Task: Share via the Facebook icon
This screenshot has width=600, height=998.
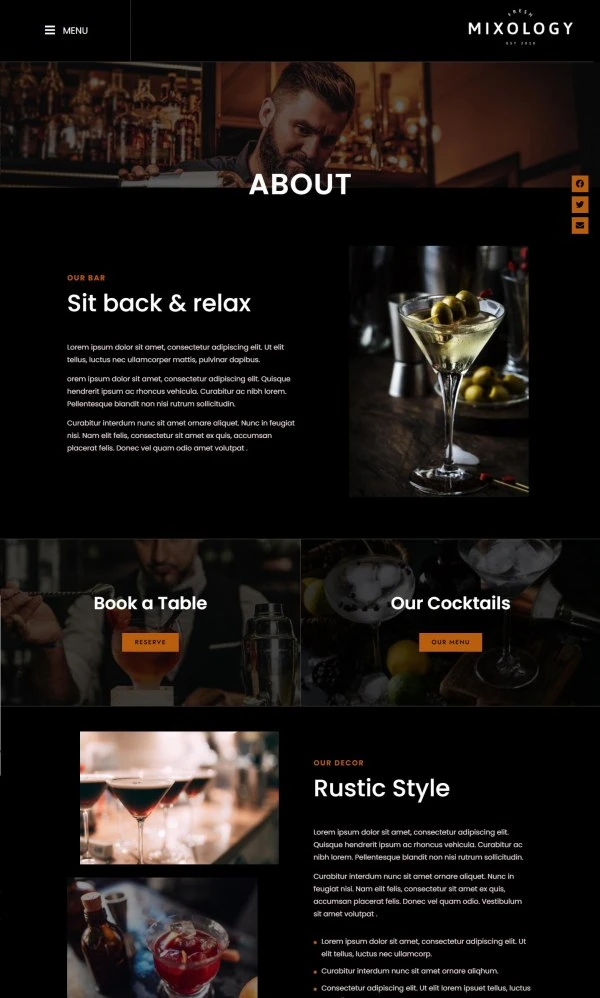Action: pyautogui.click(x=580, y=184)
